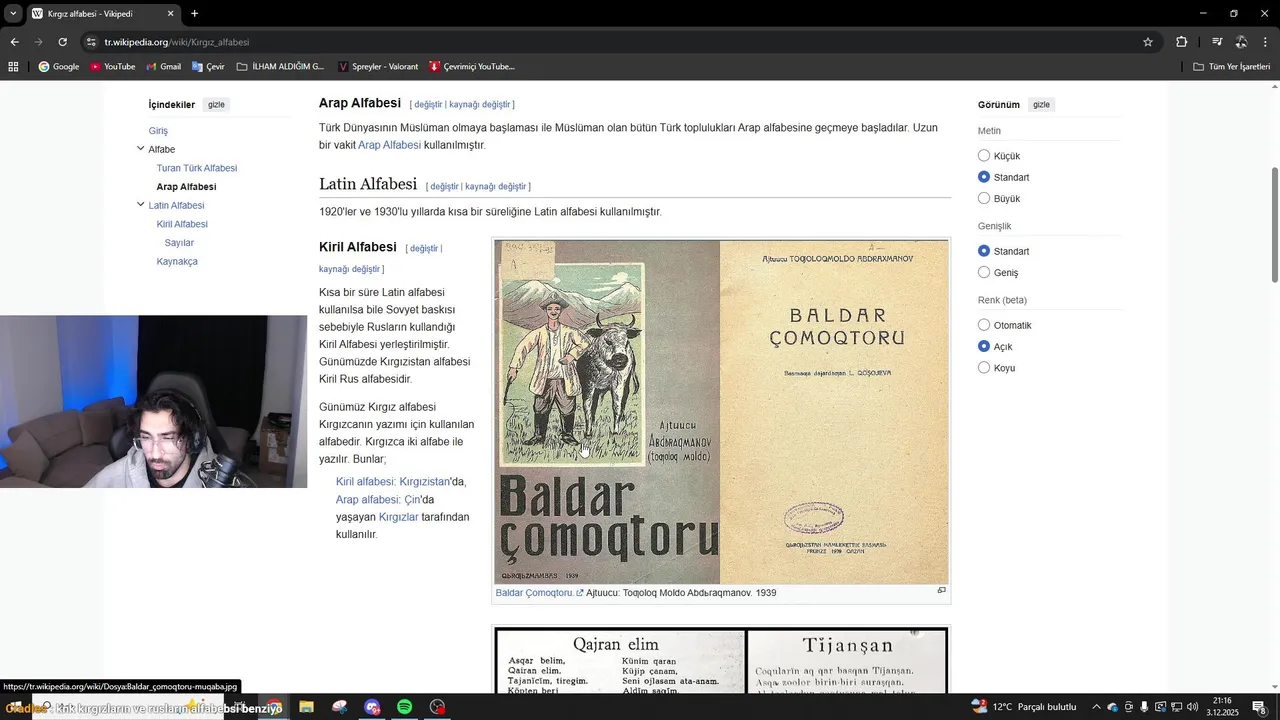Viewport: 1280px width, 720px height.
Task: Reload the page with the refresh icon
Action: (x=62, y=42)
